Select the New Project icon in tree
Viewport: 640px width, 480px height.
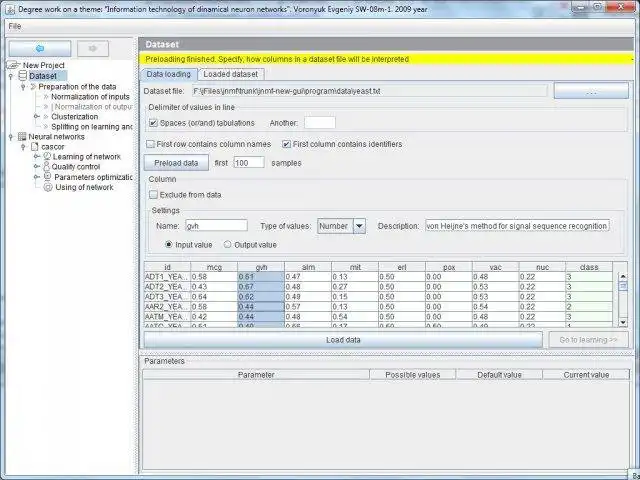pos(13,65)
